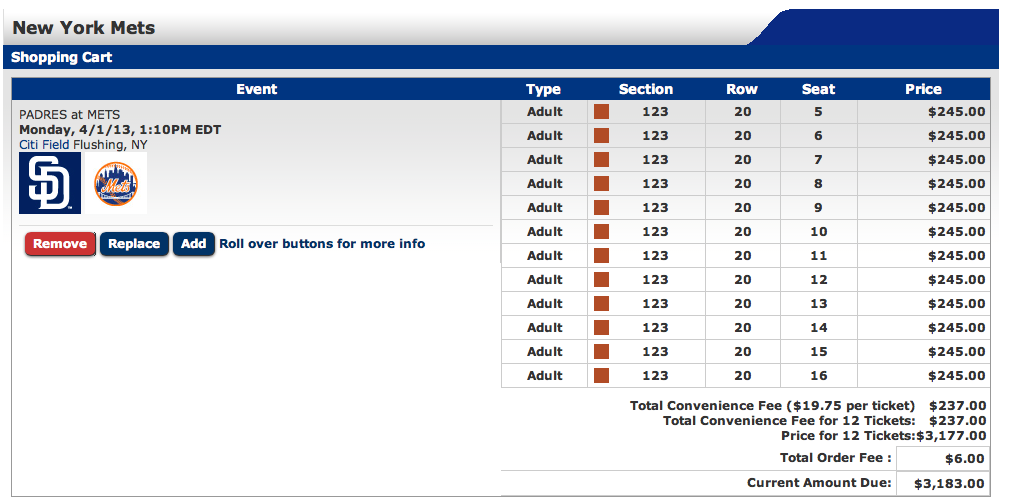Screen dimensions: 1017x501
Task: Click the Current Amount Due label
Action: (x=819, y=483)
